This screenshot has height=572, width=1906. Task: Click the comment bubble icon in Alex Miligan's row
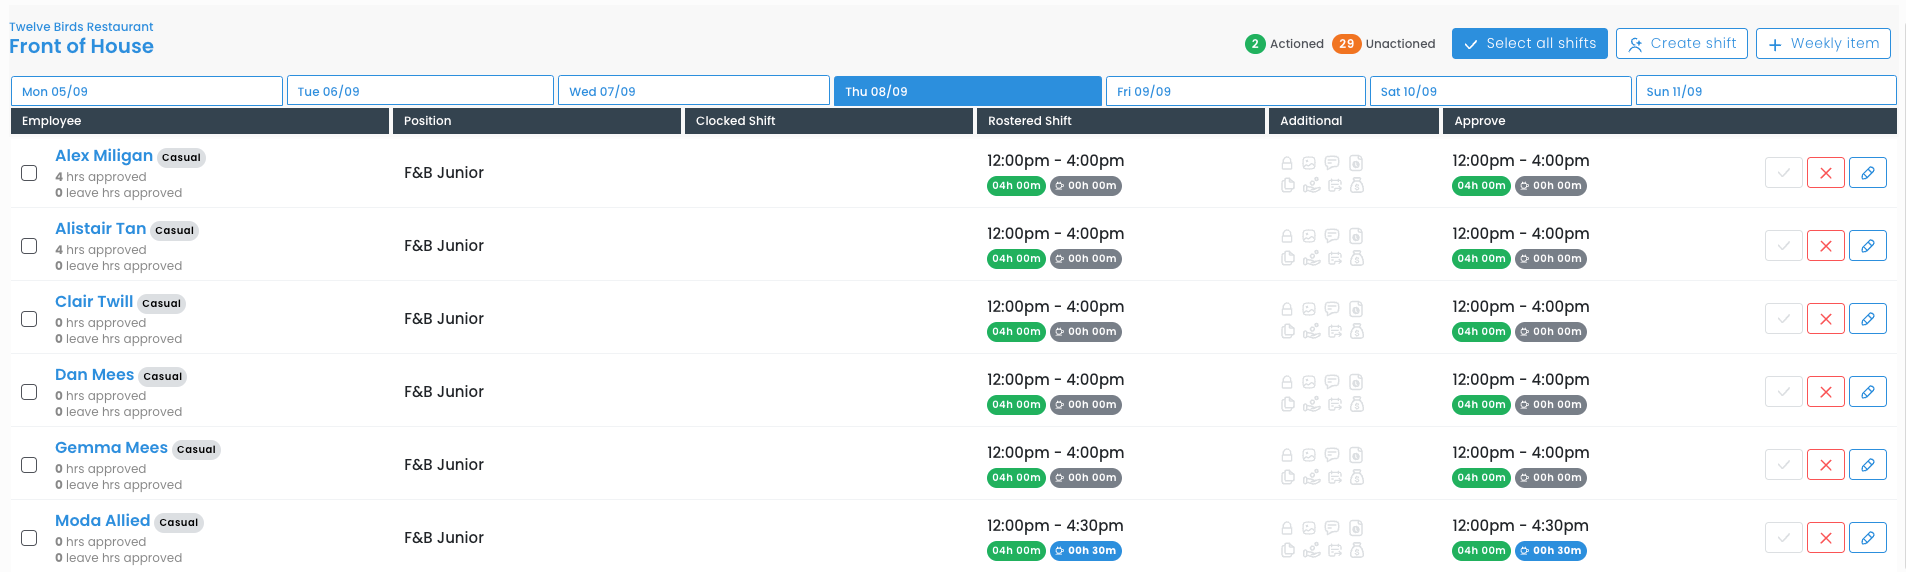(1332, 163)
